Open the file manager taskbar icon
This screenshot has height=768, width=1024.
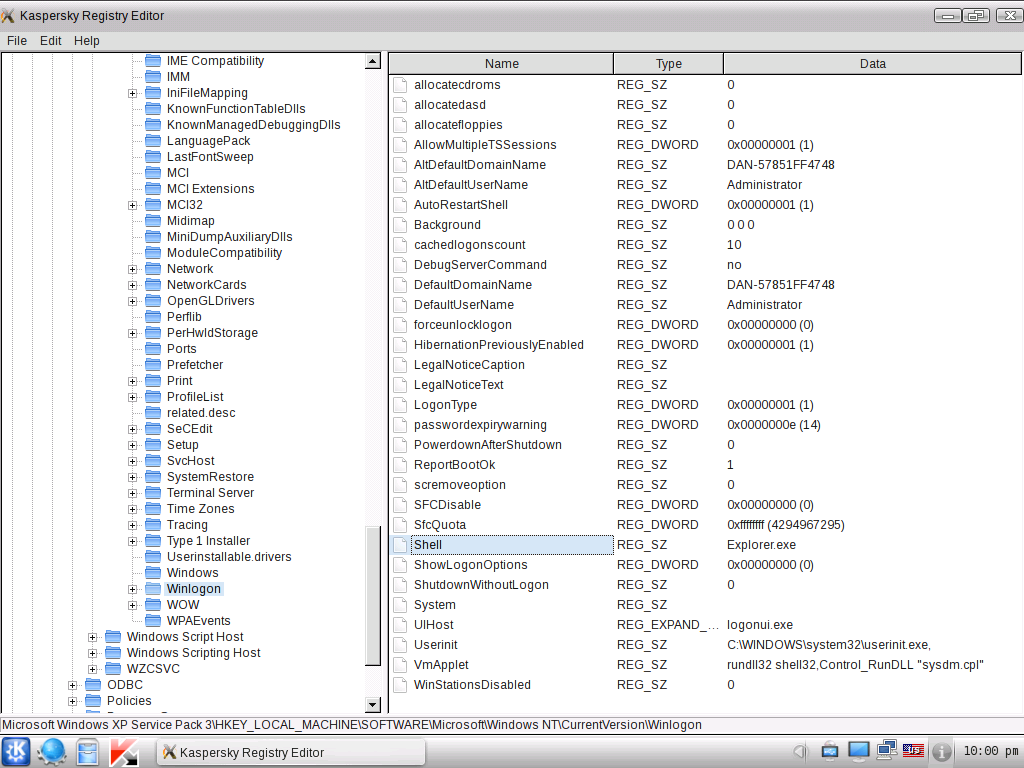tap(88, 752)
